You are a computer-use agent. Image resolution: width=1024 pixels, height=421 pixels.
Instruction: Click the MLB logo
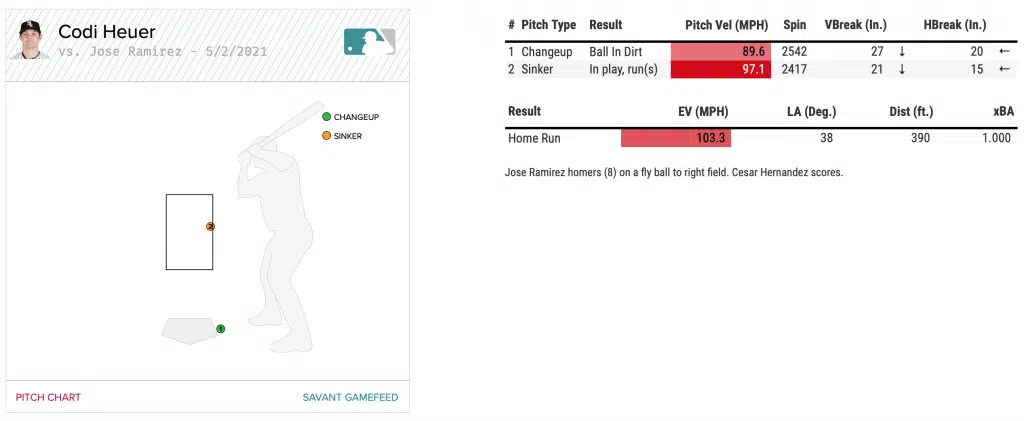370,40
